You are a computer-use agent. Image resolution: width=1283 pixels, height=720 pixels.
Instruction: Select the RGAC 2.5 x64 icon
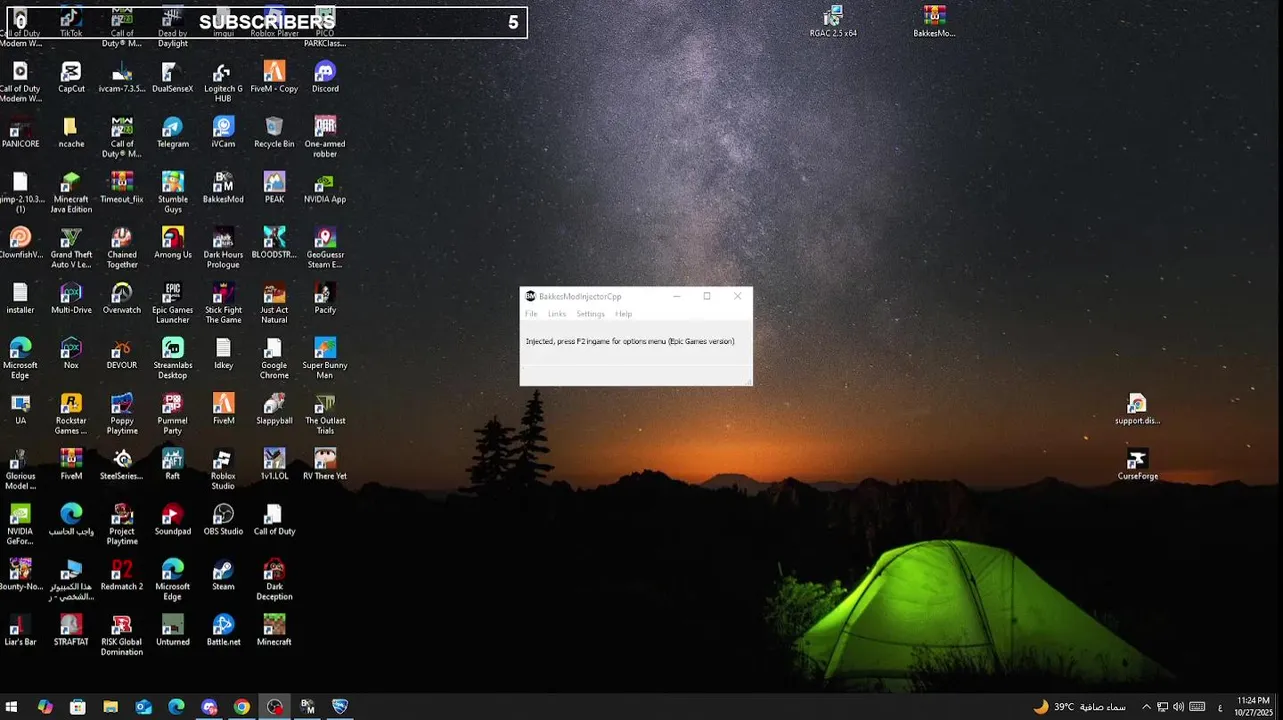coord(833,21)
